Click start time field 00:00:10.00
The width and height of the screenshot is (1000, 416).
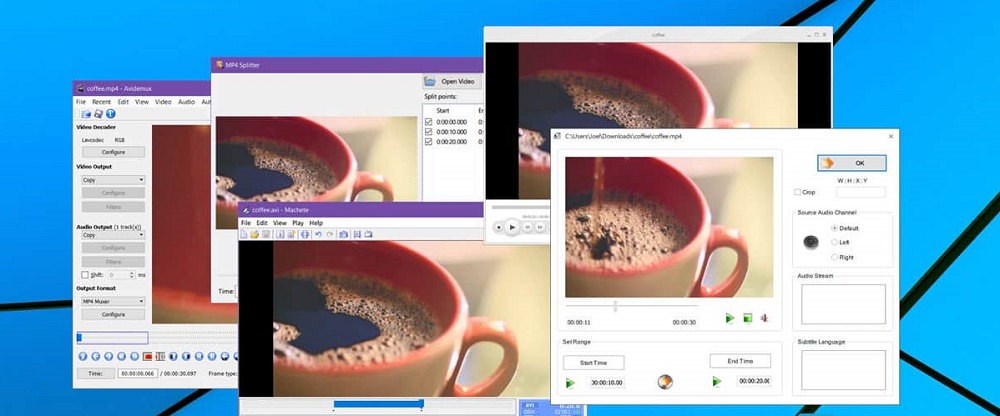[x=607, y=383]
